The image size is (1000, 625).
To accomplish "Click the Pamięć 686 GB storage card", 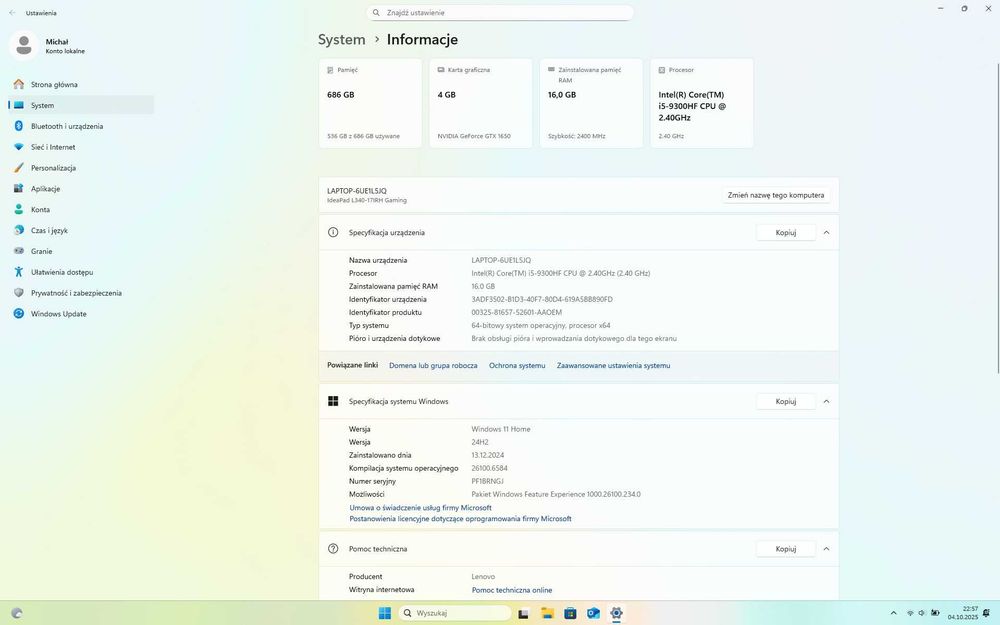I will click(x=370, y=103).
